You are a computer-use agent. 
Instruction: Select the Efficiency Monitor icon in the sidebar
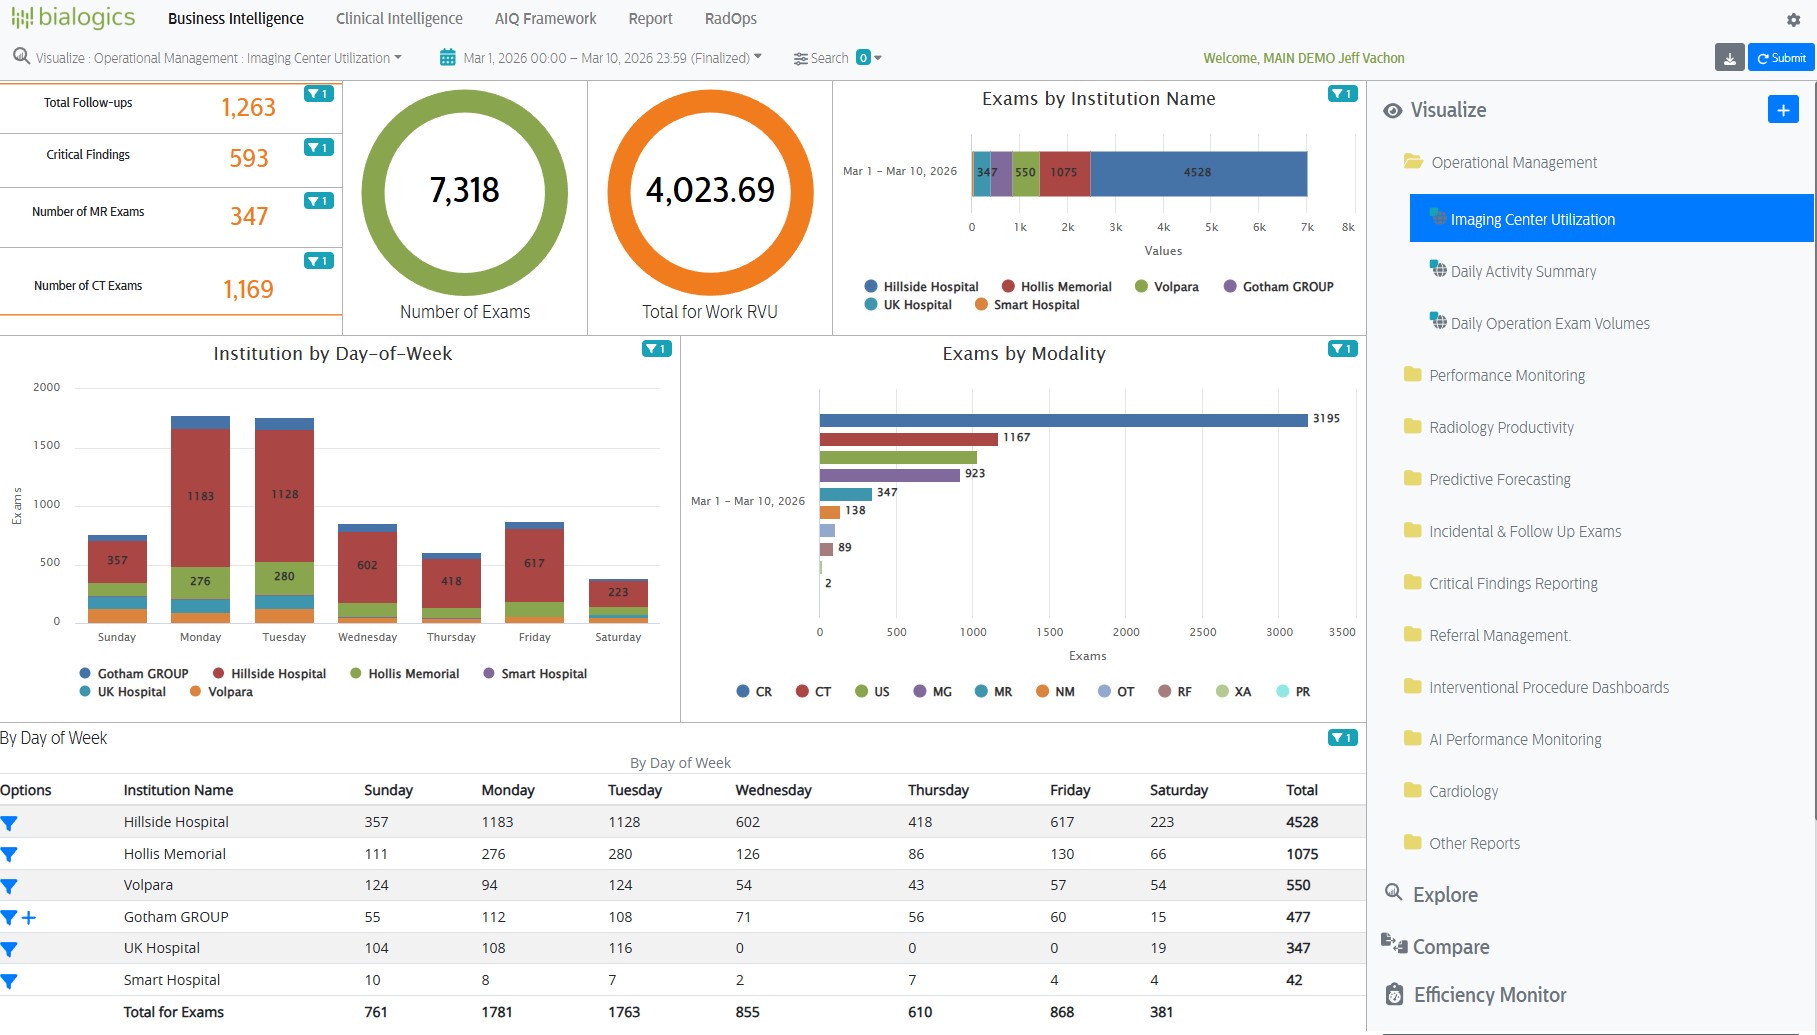tap(1395, 995)
